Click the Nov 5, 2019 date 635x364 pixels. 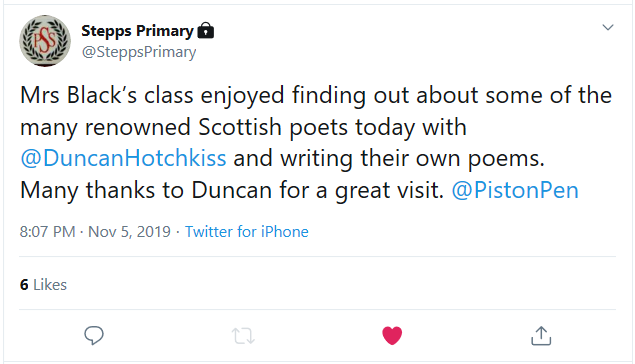pyautogui.click(x=129, y=232)
